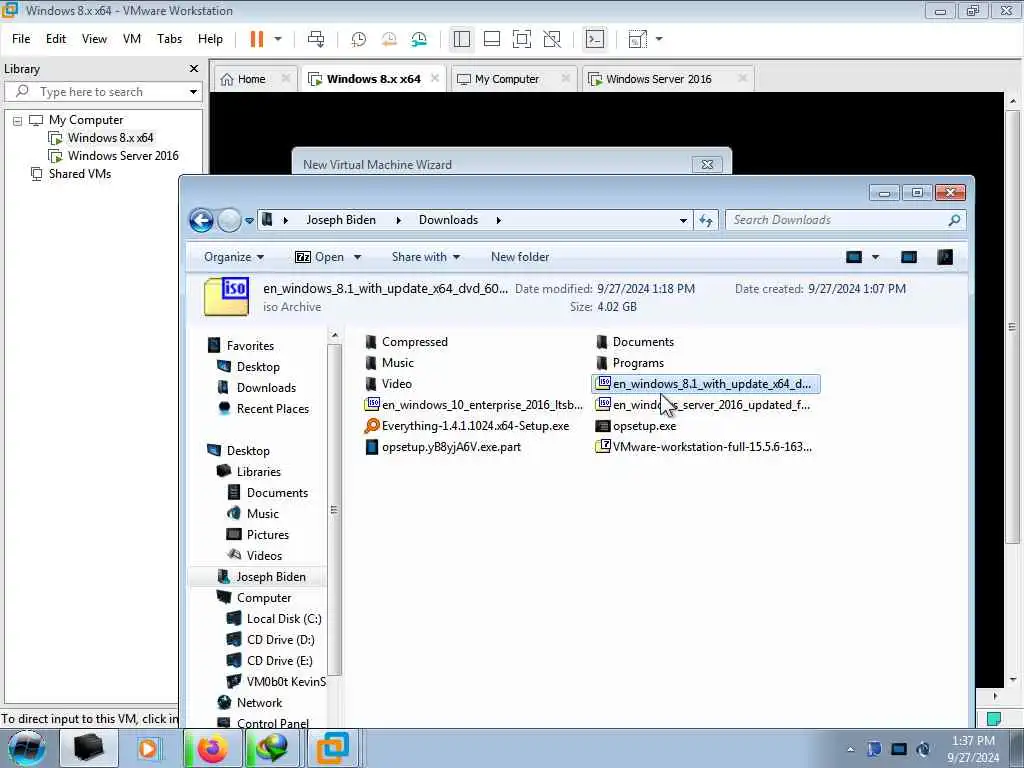The image size is (1024, 768).
Task: Select en_windows_10_enterprise_2016_ltsb ISO file
Action: click(473, 405)
